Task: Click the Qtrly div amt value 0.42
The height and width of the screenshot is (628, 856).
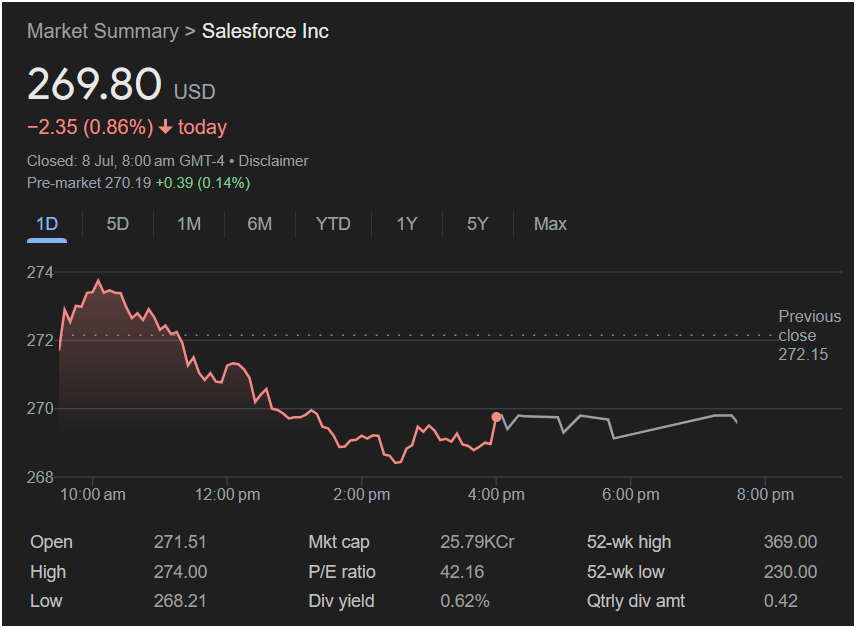Action: click(x=781, y=601)
